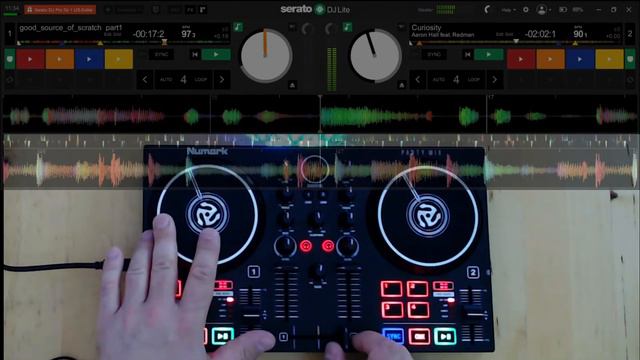Trigger blue hot cue on deck 1
The image size is (640, 360).
point(89,59)
